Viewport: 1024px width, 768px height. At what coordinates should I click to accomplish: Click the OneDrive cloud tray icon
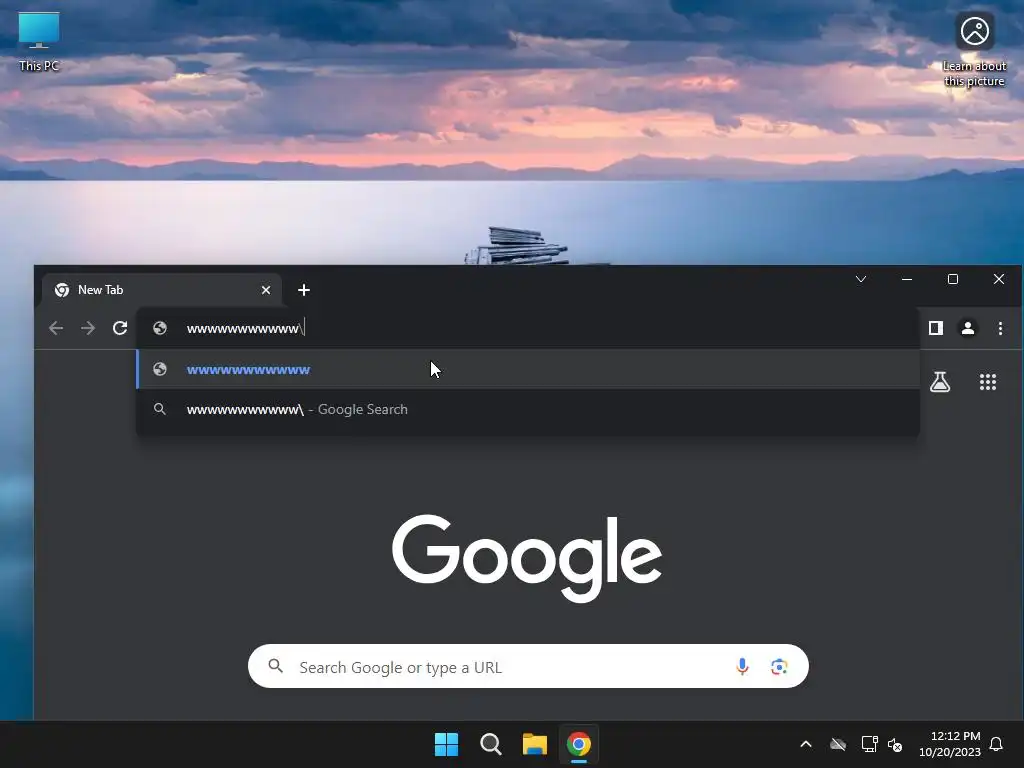click(838, 744)
